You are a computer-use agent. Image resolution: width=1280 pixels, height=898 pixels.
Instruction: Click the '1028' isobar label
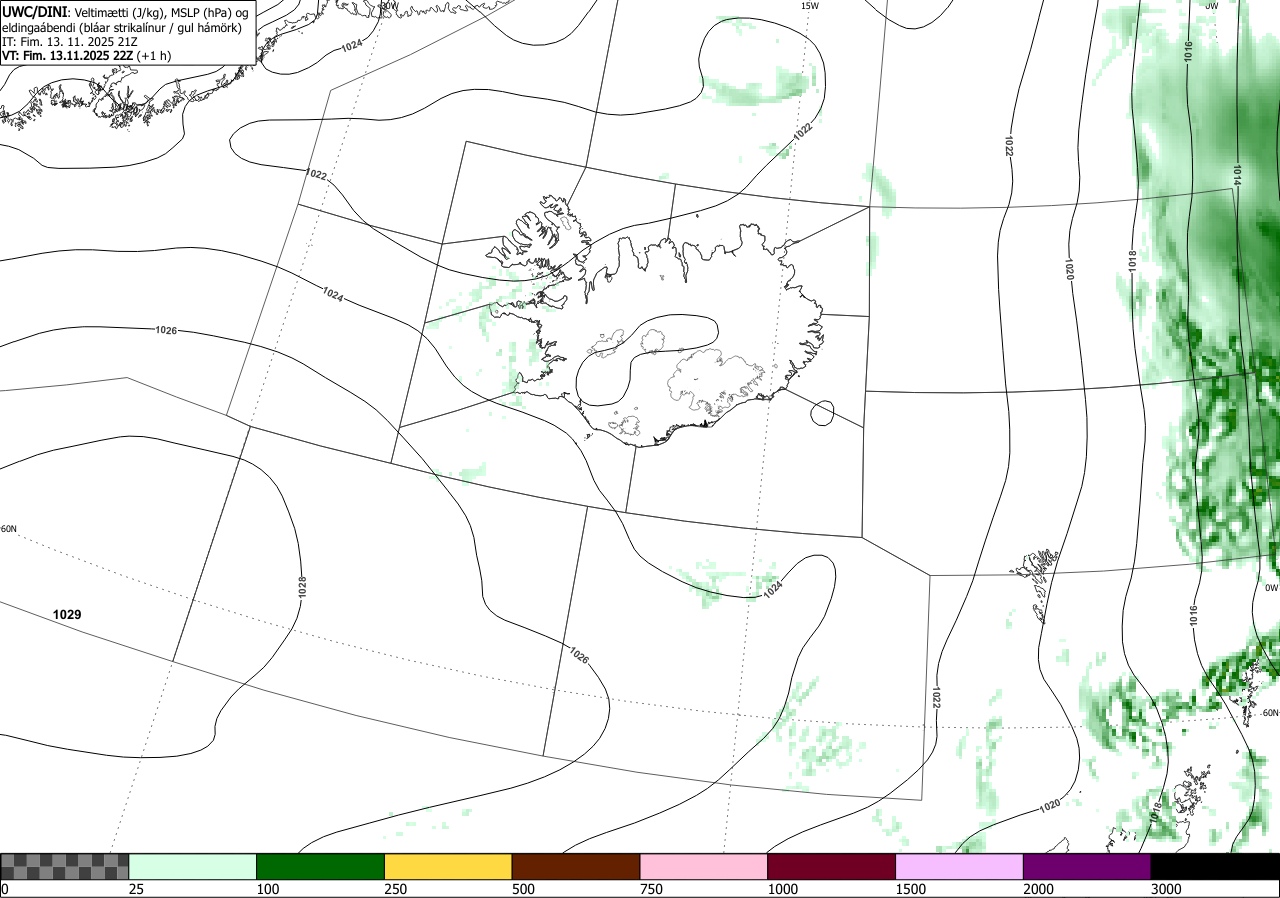(302, 587)
